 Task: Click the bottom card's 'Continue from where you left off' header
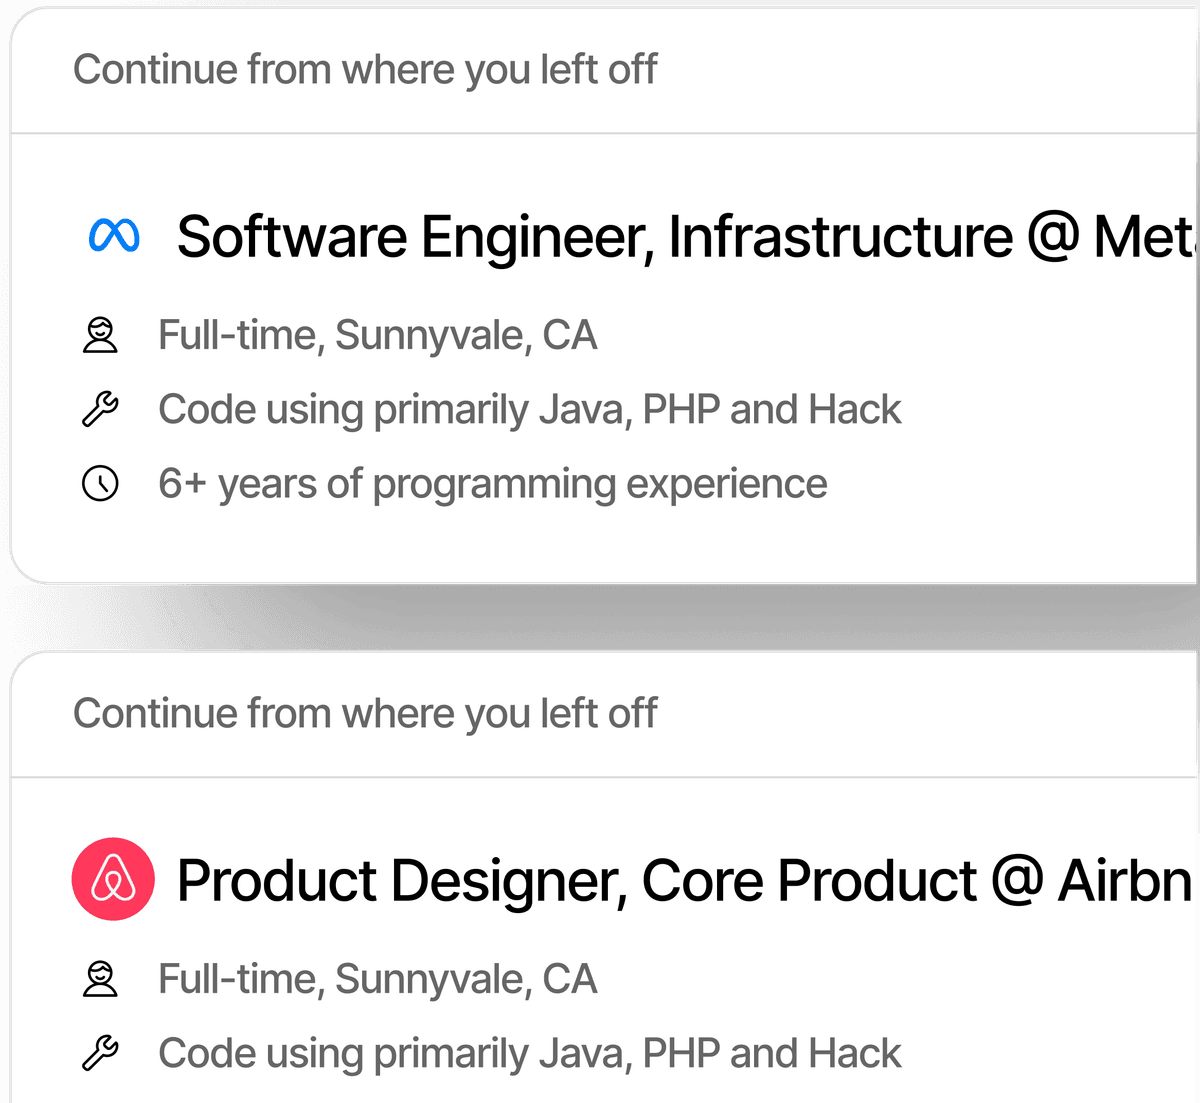coord(365,714)
